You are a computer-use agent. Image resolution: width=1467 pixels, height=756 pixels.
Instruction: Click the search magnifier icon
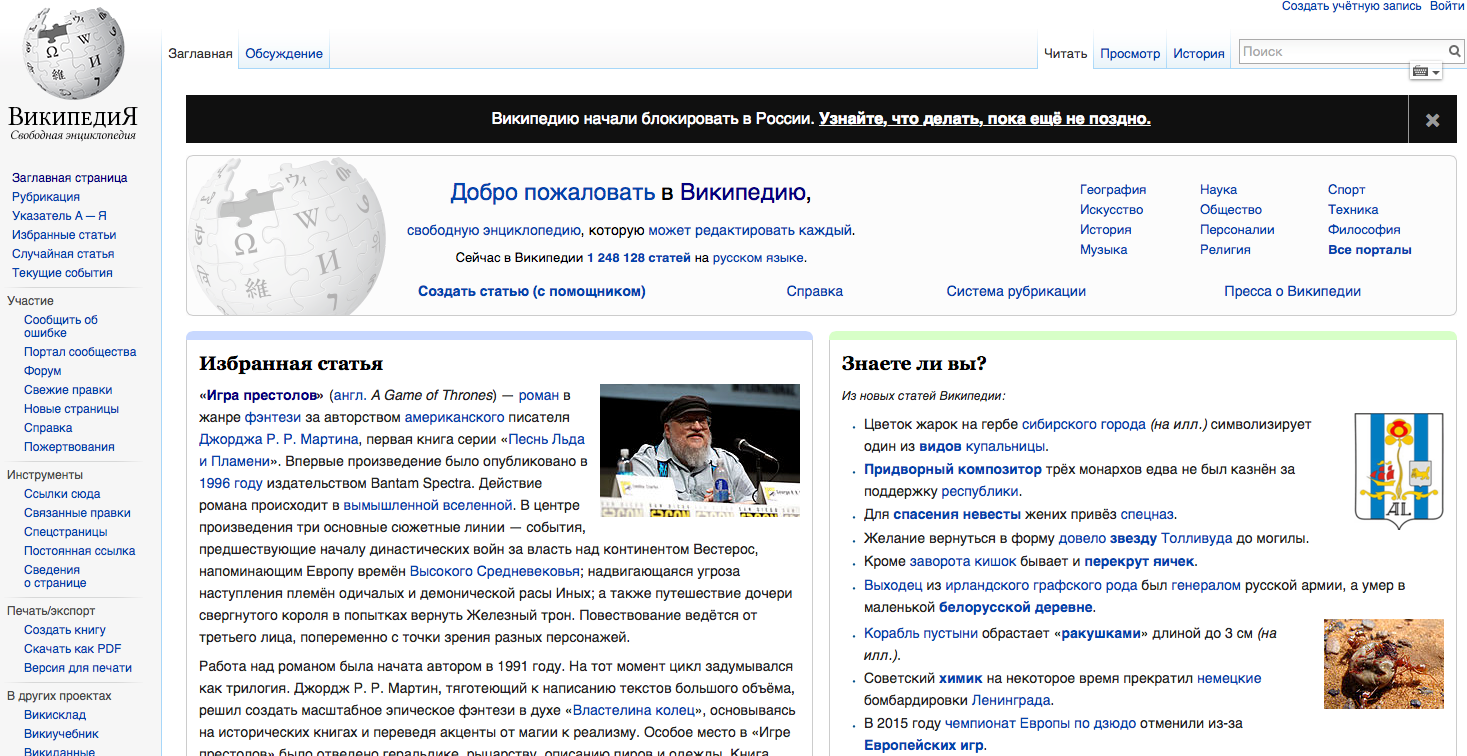[1454, 52]
